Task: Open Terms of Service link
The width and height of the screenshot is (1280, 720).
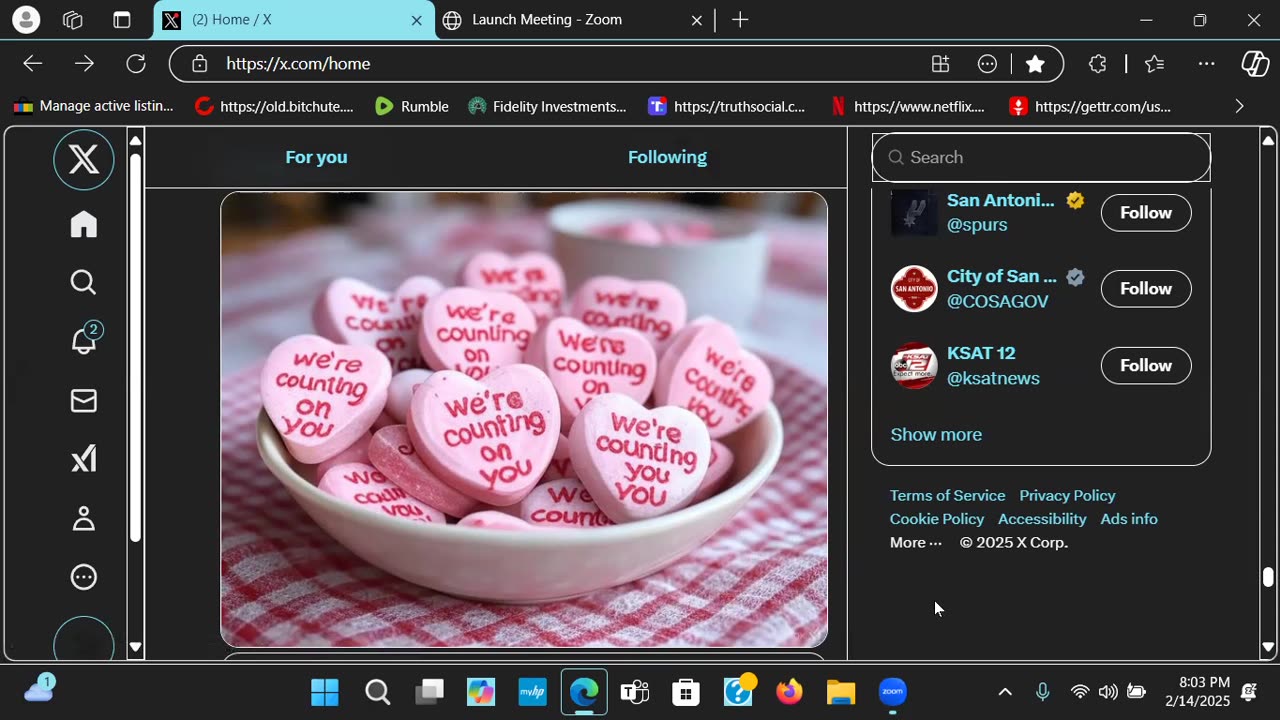Action: pyautogui.click(x=948, y=495)
